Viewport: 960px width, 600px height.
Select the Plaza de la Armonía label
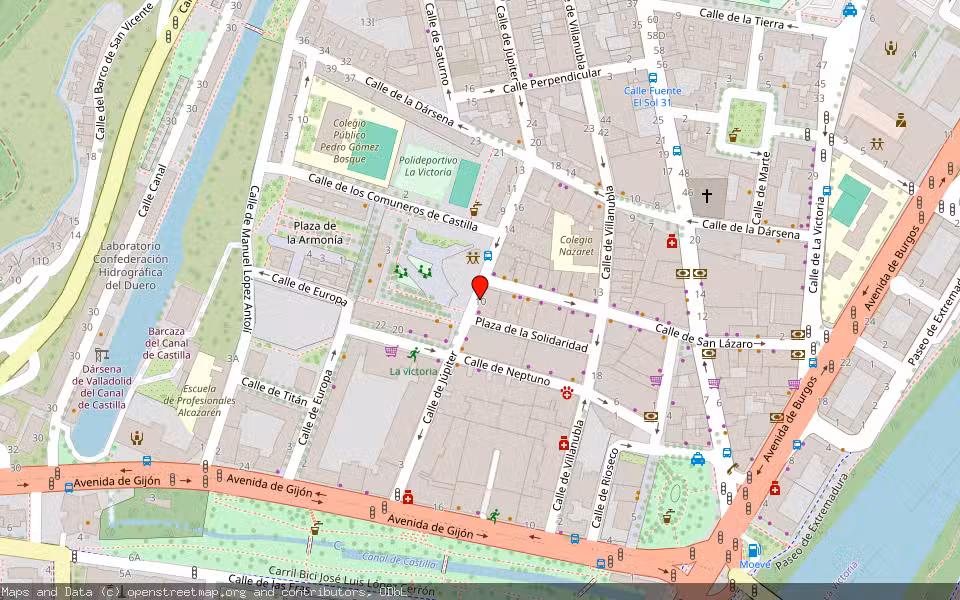(x=315, y=233)
